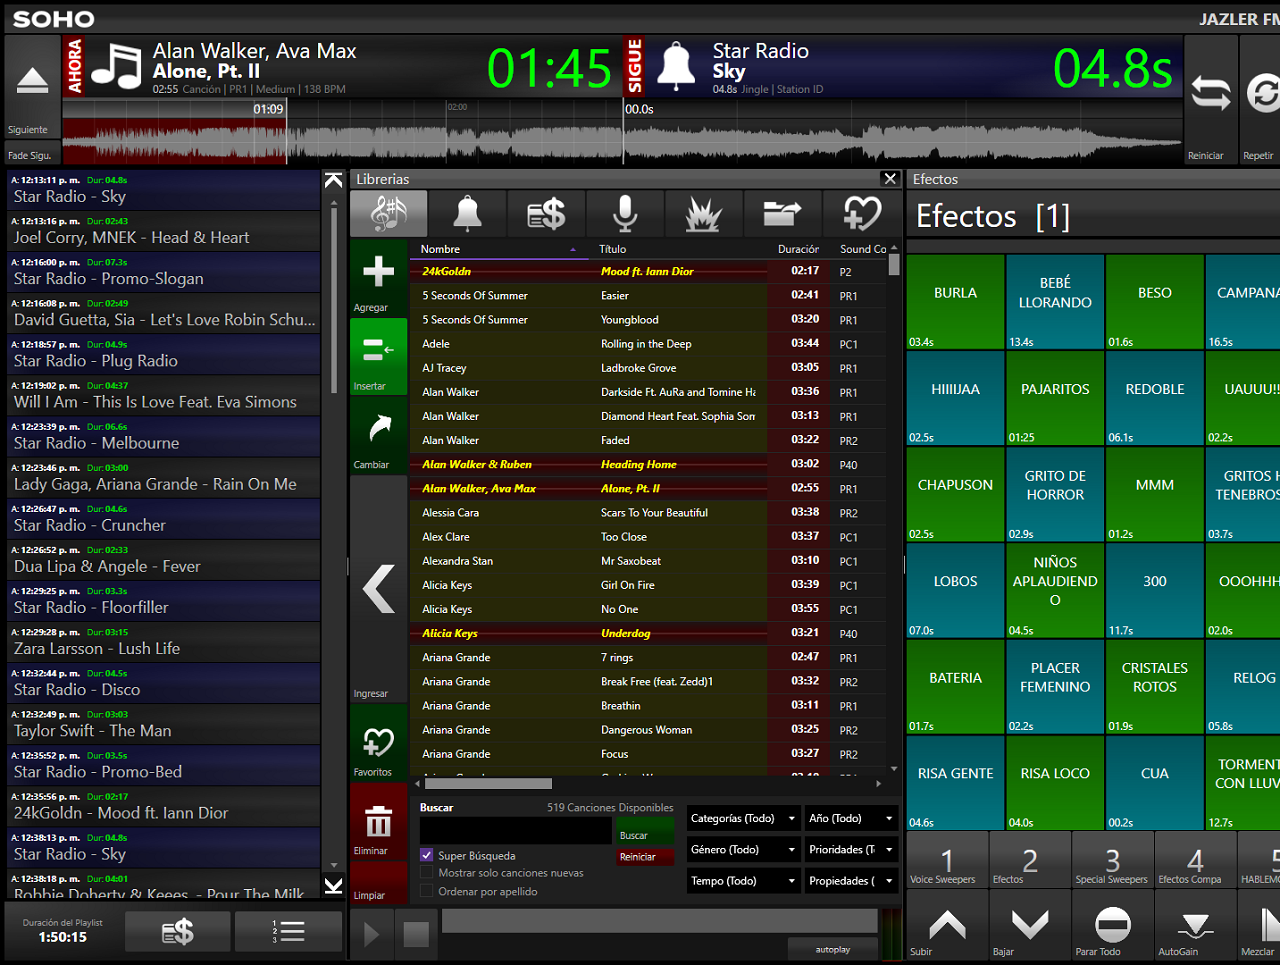Close the Librerias panel
The image size is (1280, 965).
[x=890, y=179]
